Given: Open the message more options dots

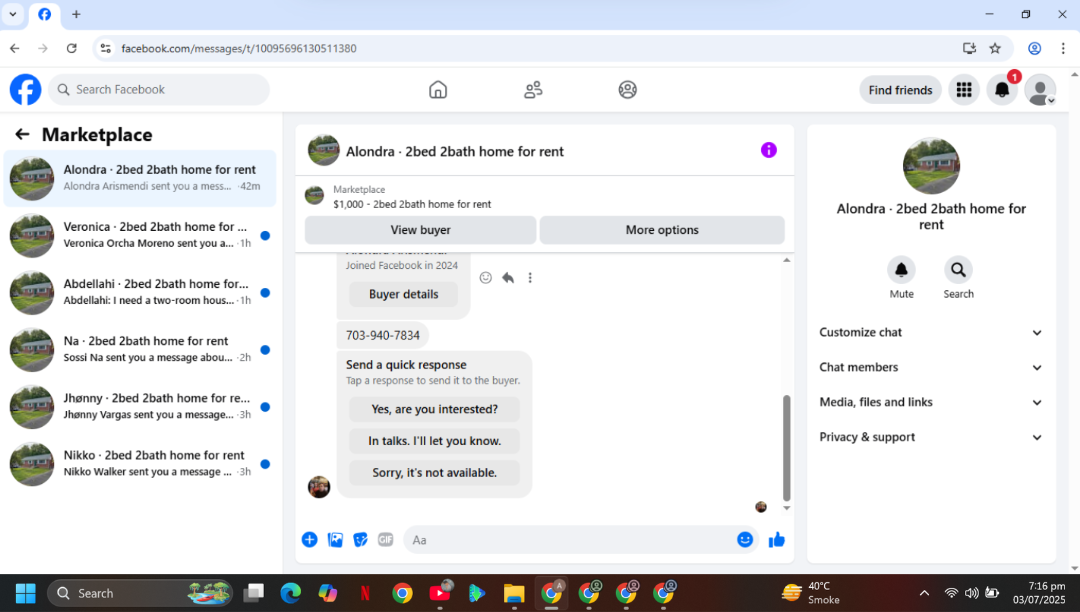Looking at the screenshot, I should pos(530,277).
